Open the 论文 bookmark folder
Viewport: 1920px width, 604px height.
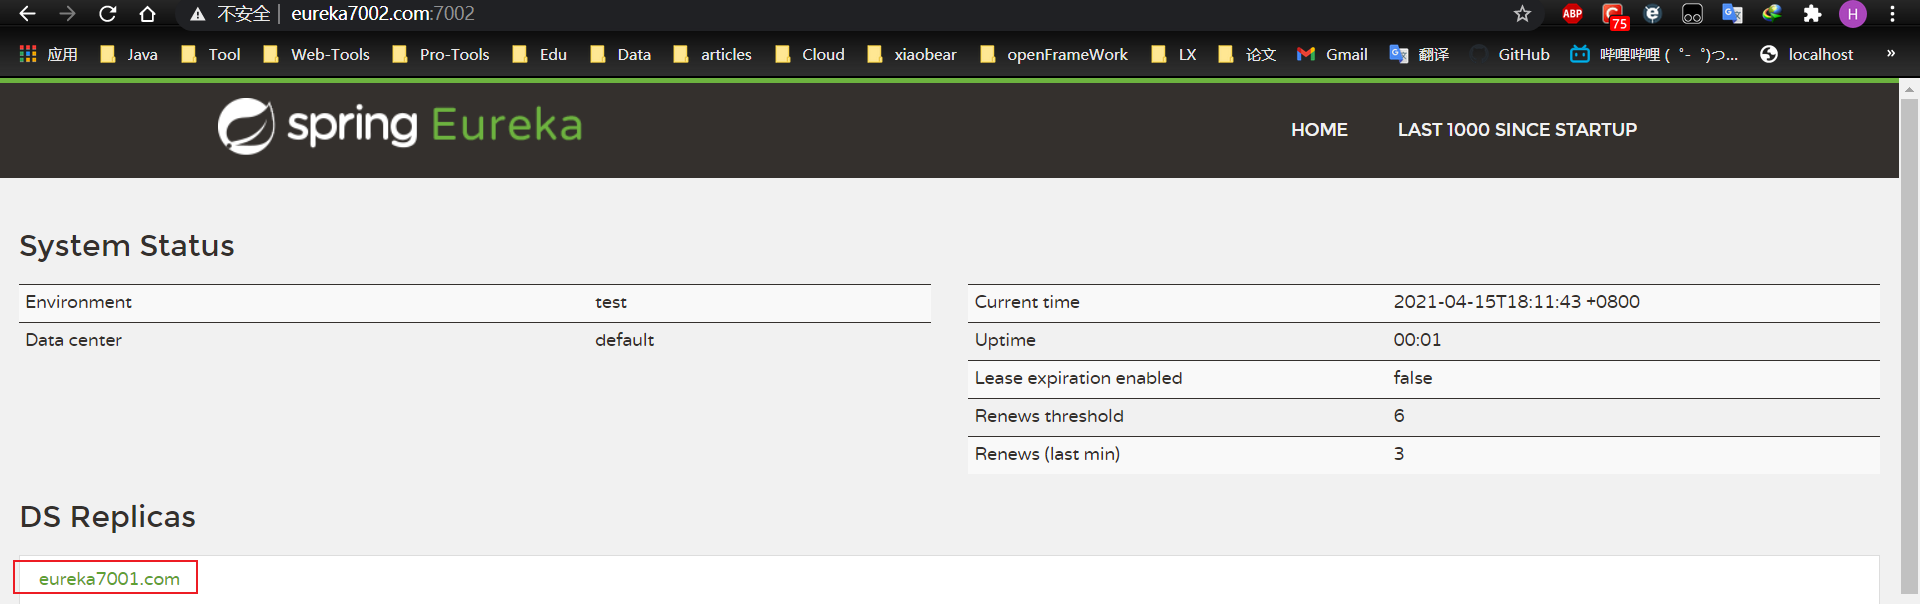click(x=1247, y=54)
